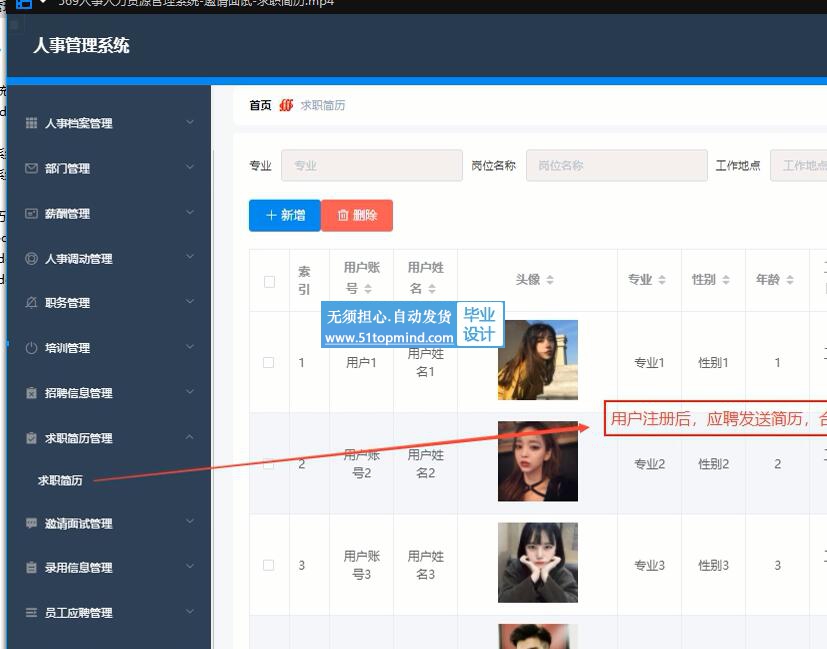The width and height of the screenshot is (827, 649).
Task: Expand 薪酬管理 menu chevron
Action: coord(190,212)
